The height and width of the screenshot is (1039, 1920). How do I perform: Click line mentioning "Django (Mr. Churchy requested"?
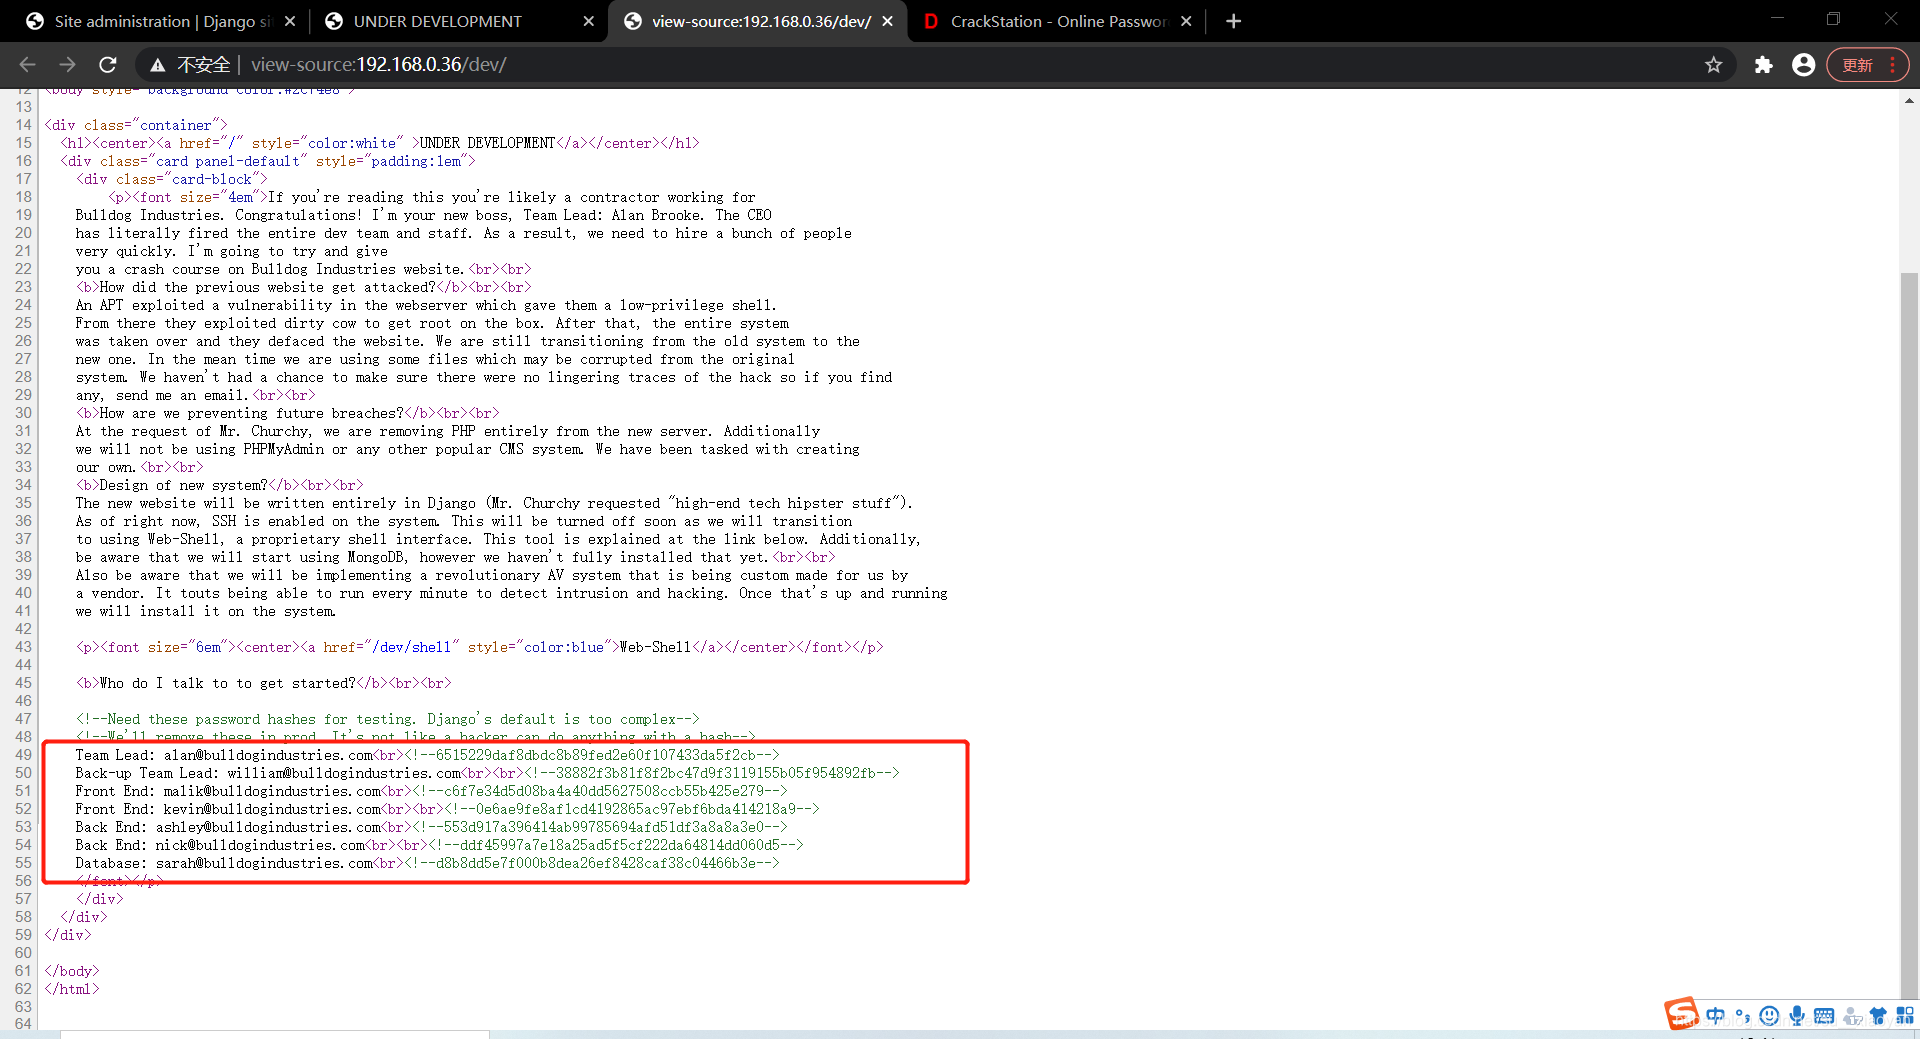[x=494, y=503]
